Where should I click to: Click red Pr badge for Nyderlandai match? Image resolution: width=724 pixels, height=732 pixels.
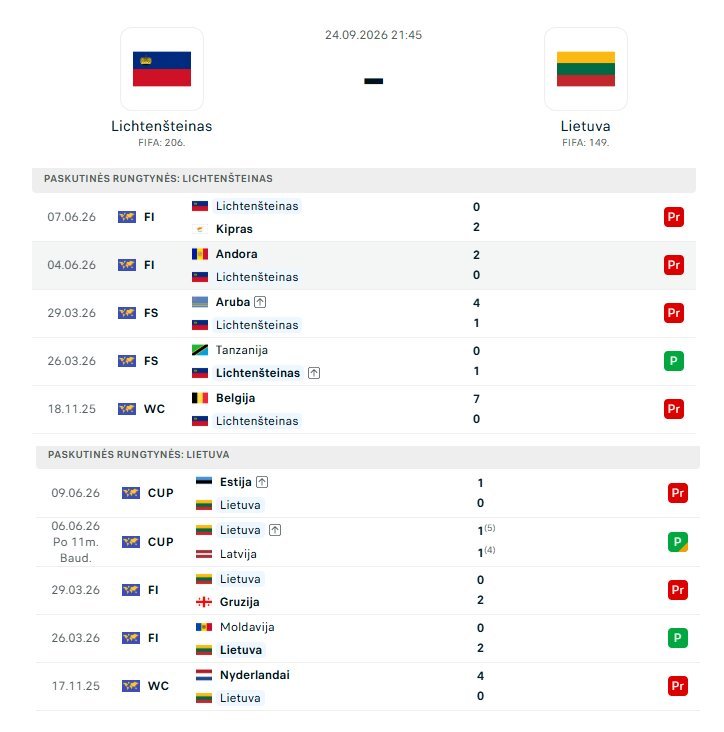(x=678, y=686)
